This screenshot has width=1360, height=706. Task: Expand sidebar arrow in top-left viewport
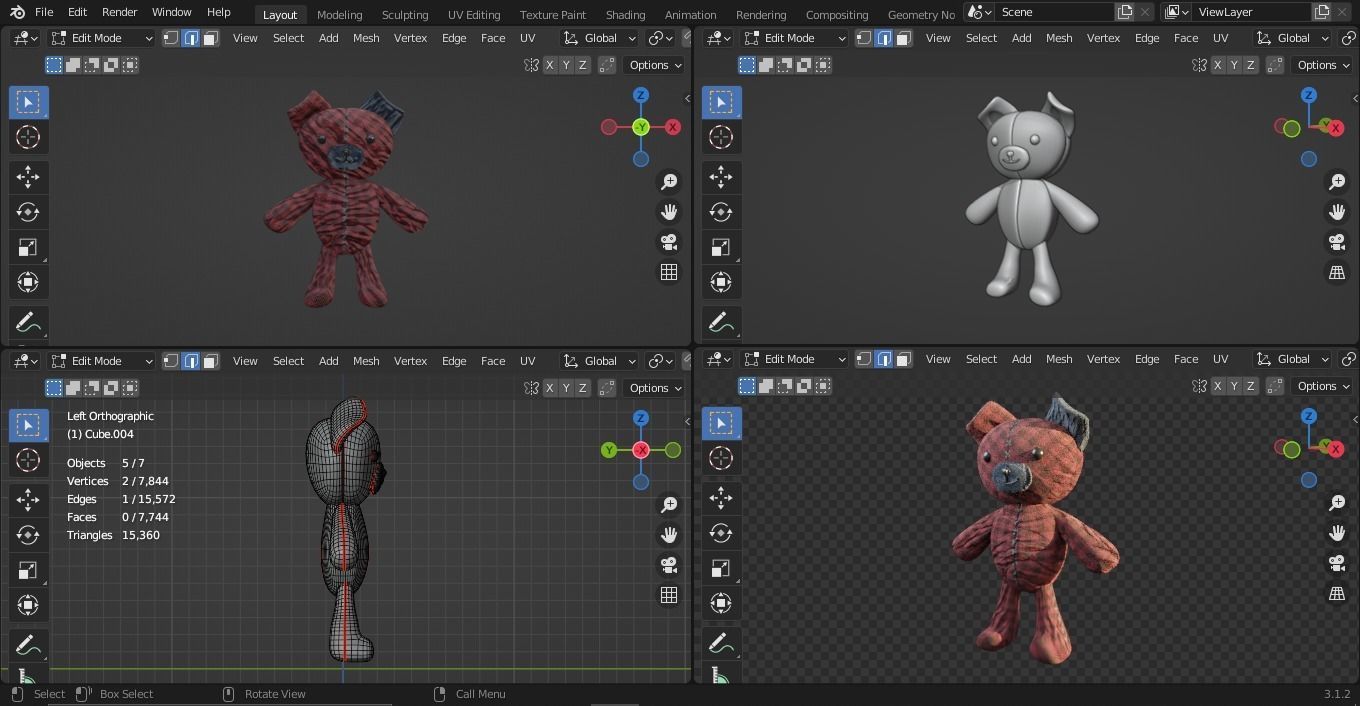point(687,98)
